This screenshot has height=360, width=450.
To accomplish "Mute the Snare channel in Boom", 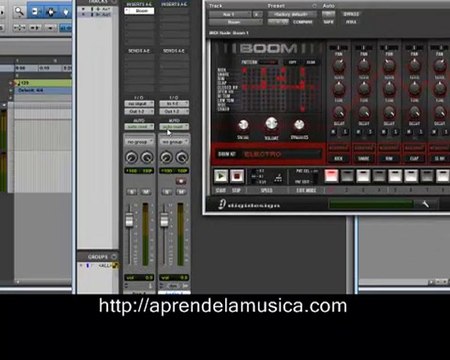I will pos(358,132).
